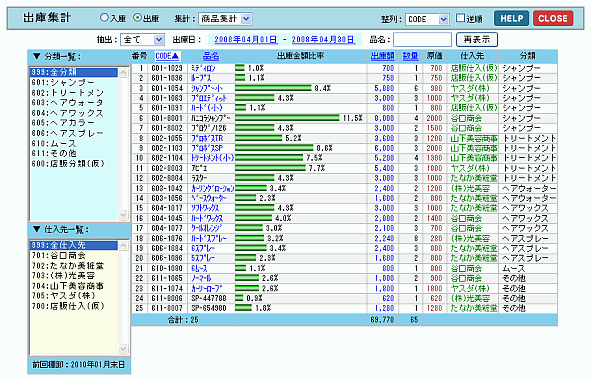The image size is (591, 381).
Task: Click 前回棚卸 2010年01月末日 label
Action: coord(78,364)
